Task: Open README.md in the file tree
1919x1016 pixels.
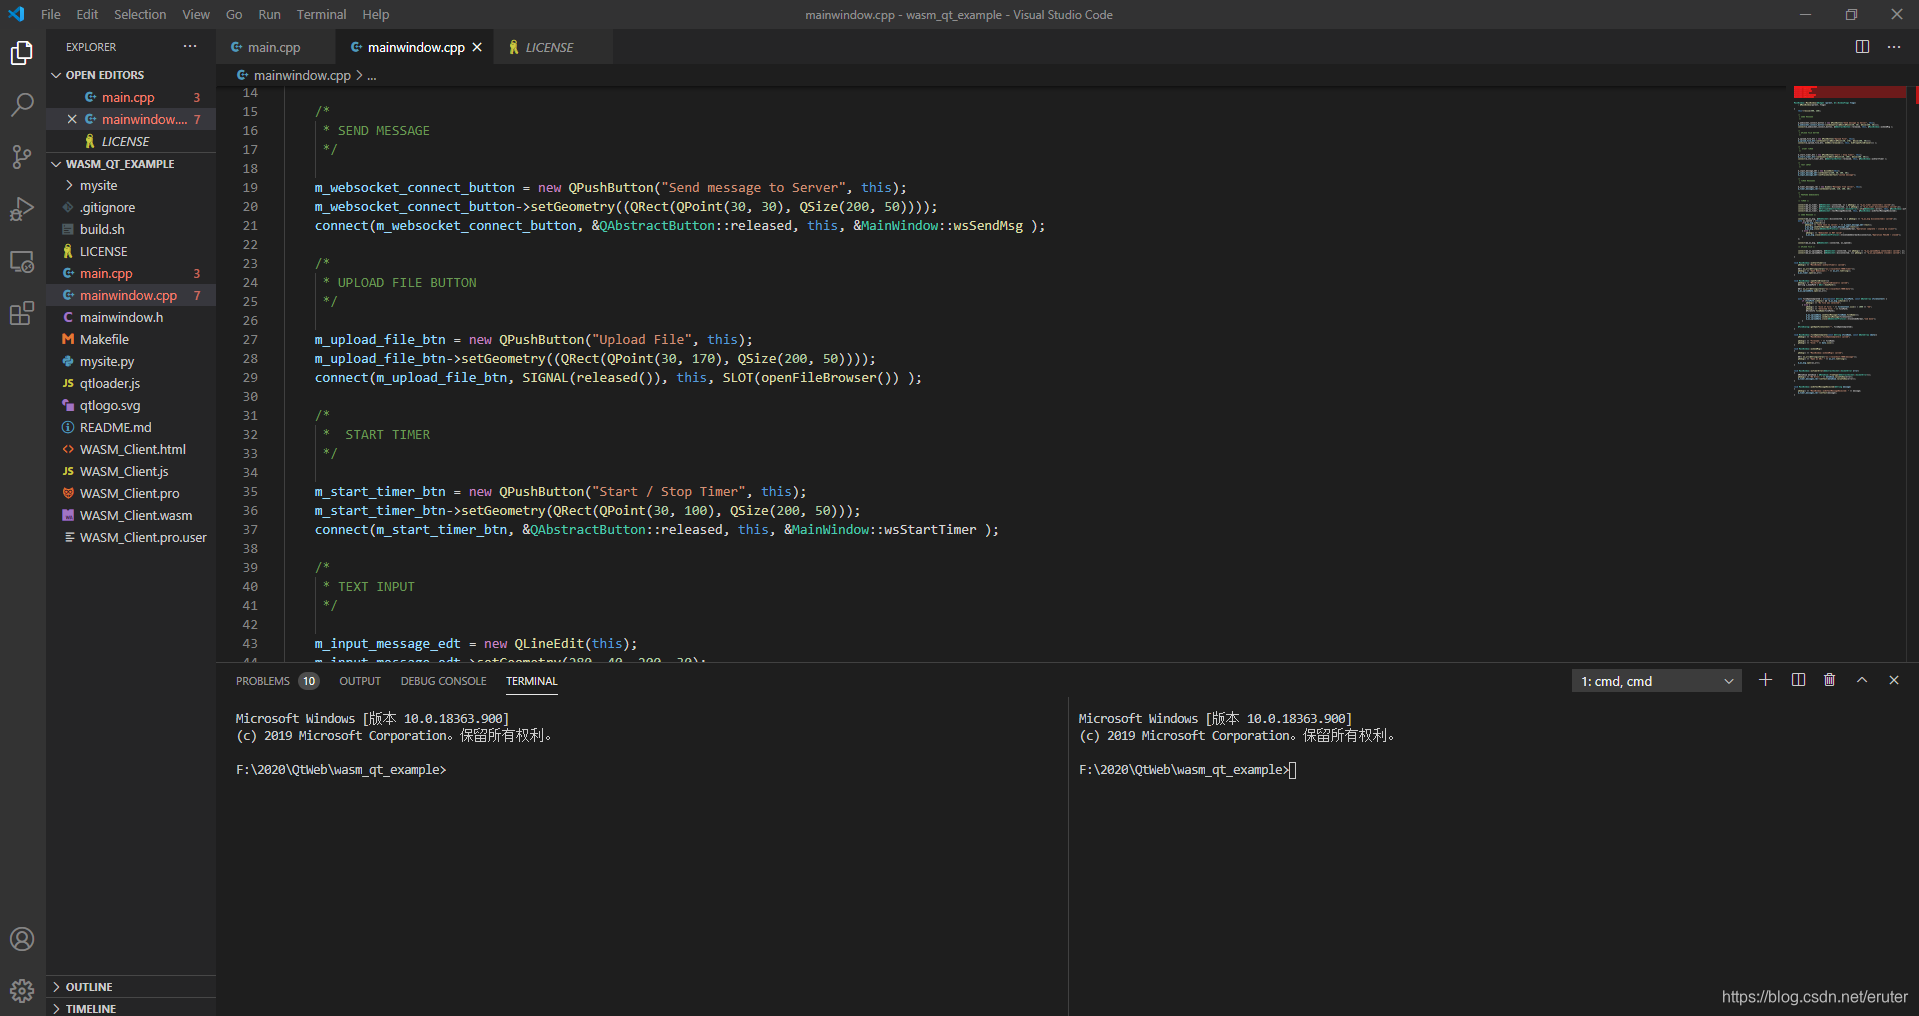Action: click(x=131, y=428)
